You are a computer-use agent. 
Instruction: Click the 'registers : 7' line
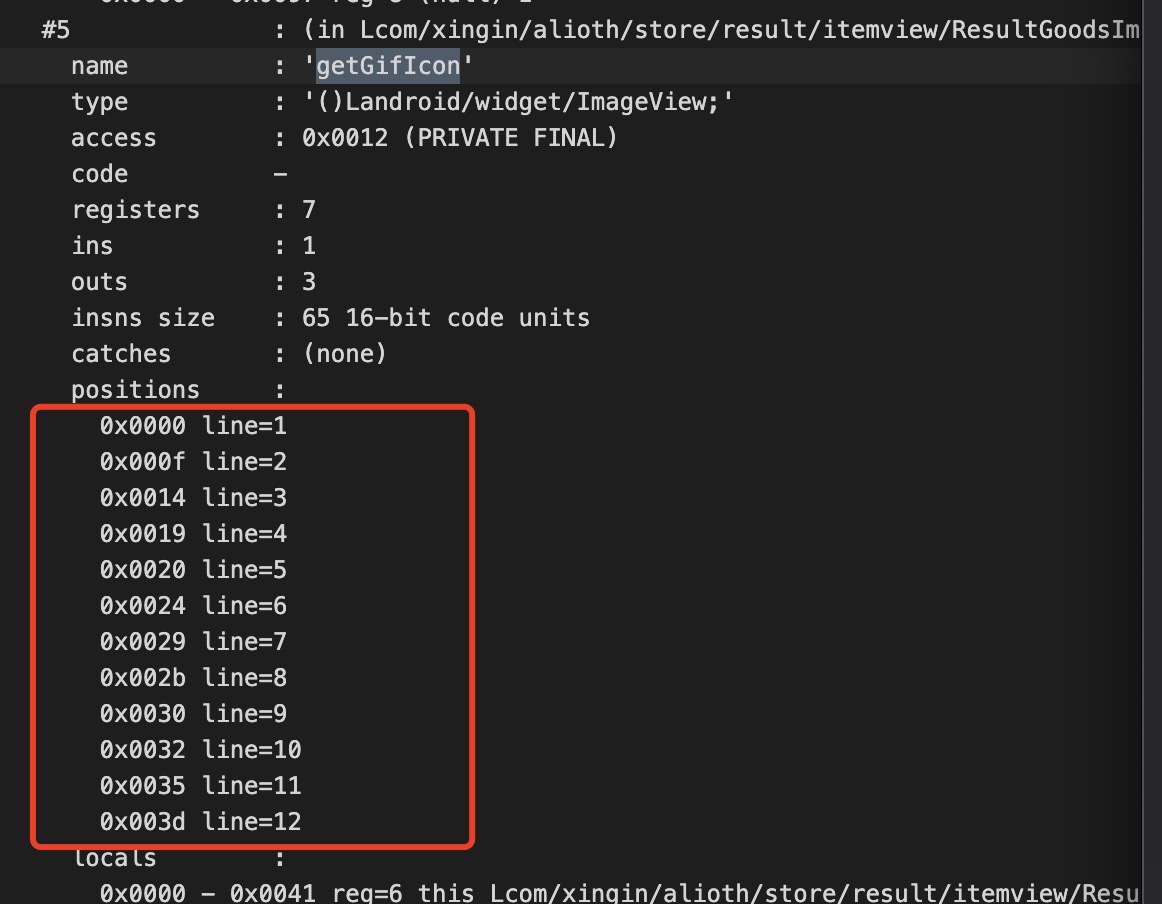190,209
